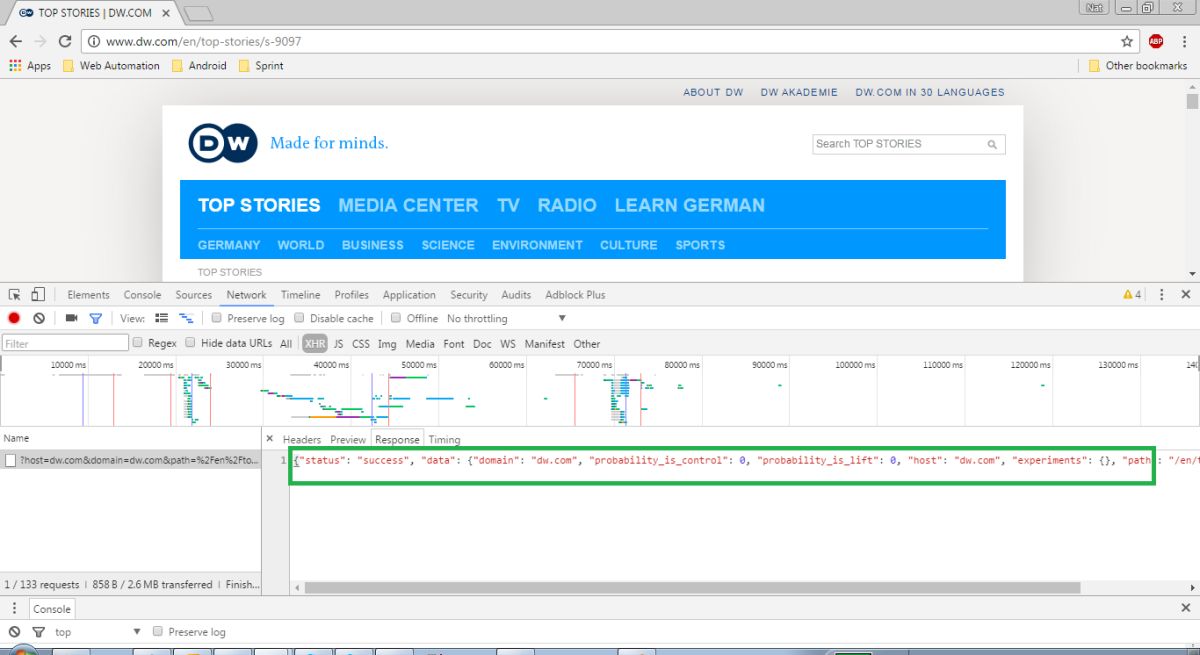Open the console drawer three-dot menu
Image resolution: width=1200 pixels, height=655 pixels.
14,608
